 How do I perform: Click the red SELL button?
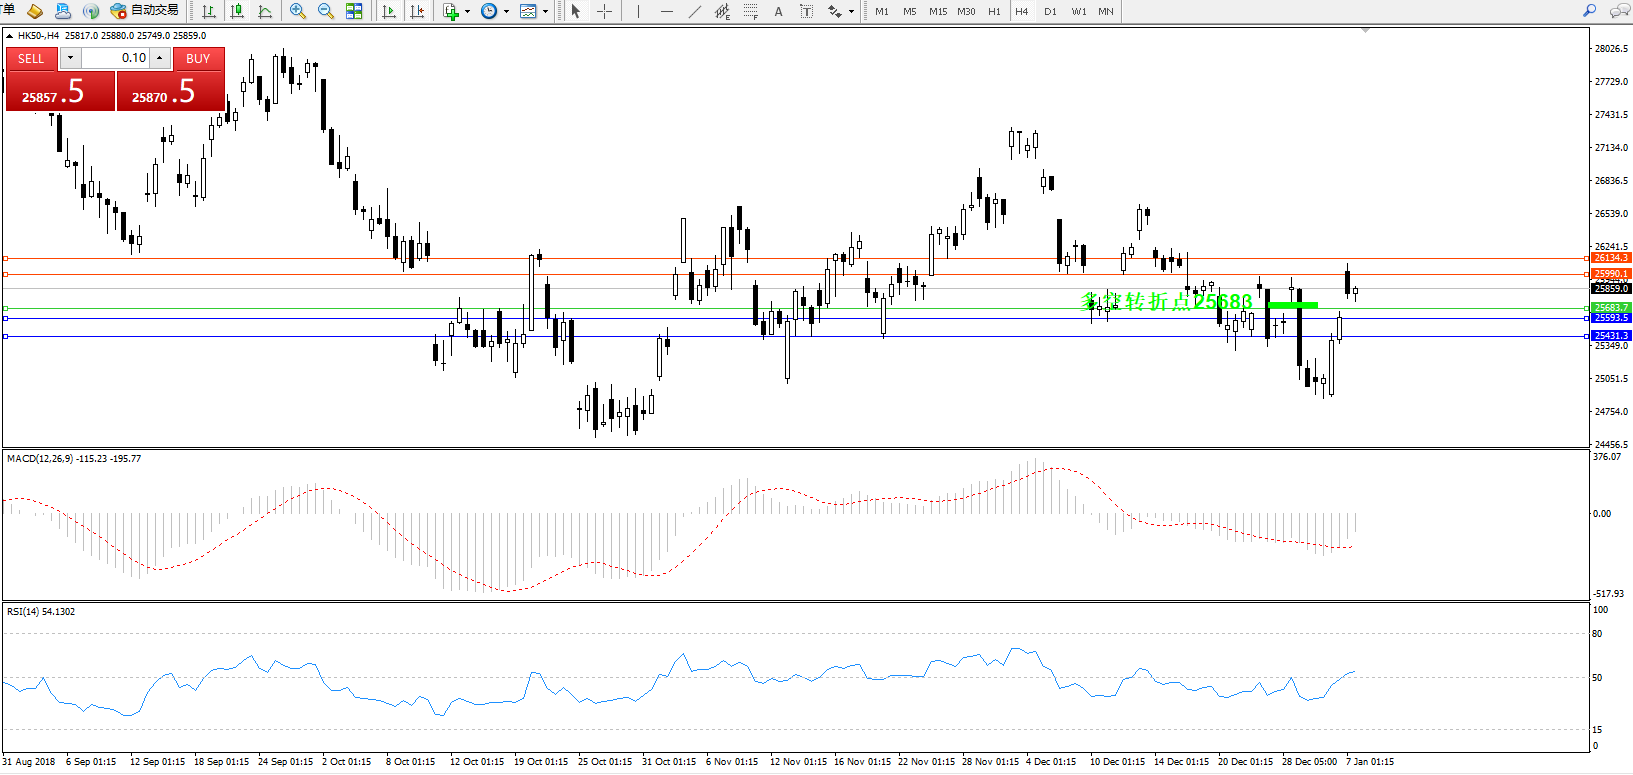click(x=31, y=58)
